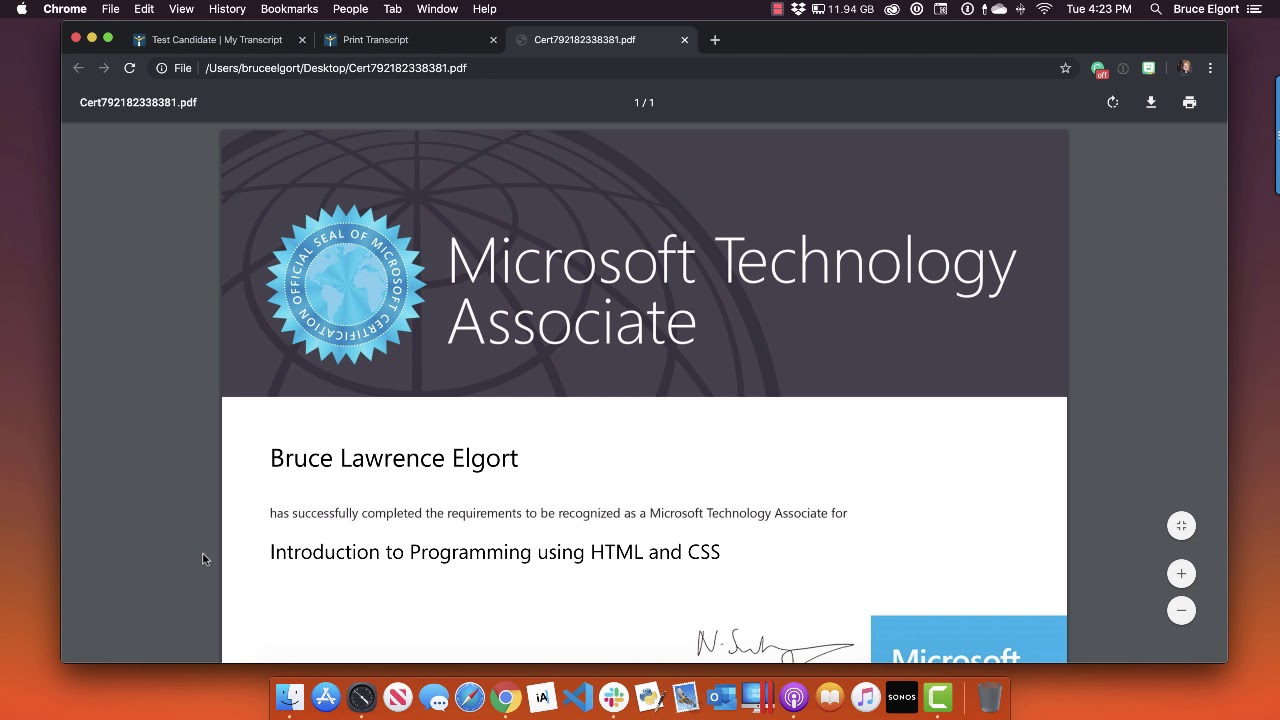The image size is (1280, 720).
Task: Open News app from the dock
Action: point(398,697)
